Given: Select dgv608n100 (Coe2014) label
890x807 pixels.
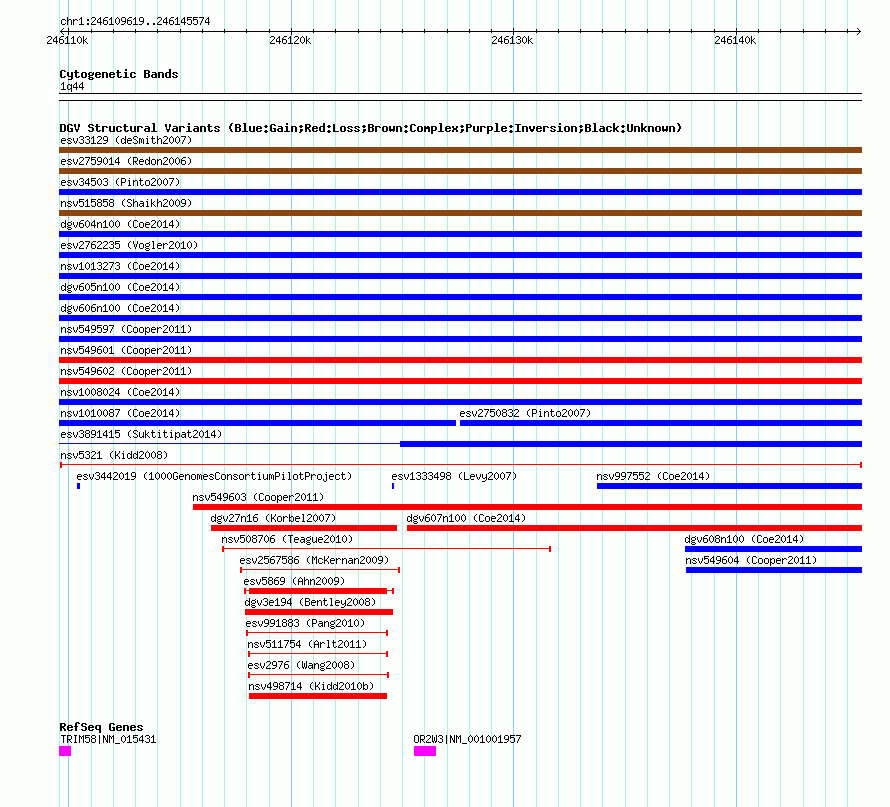Looking at the screenshot, I should 744,539.
